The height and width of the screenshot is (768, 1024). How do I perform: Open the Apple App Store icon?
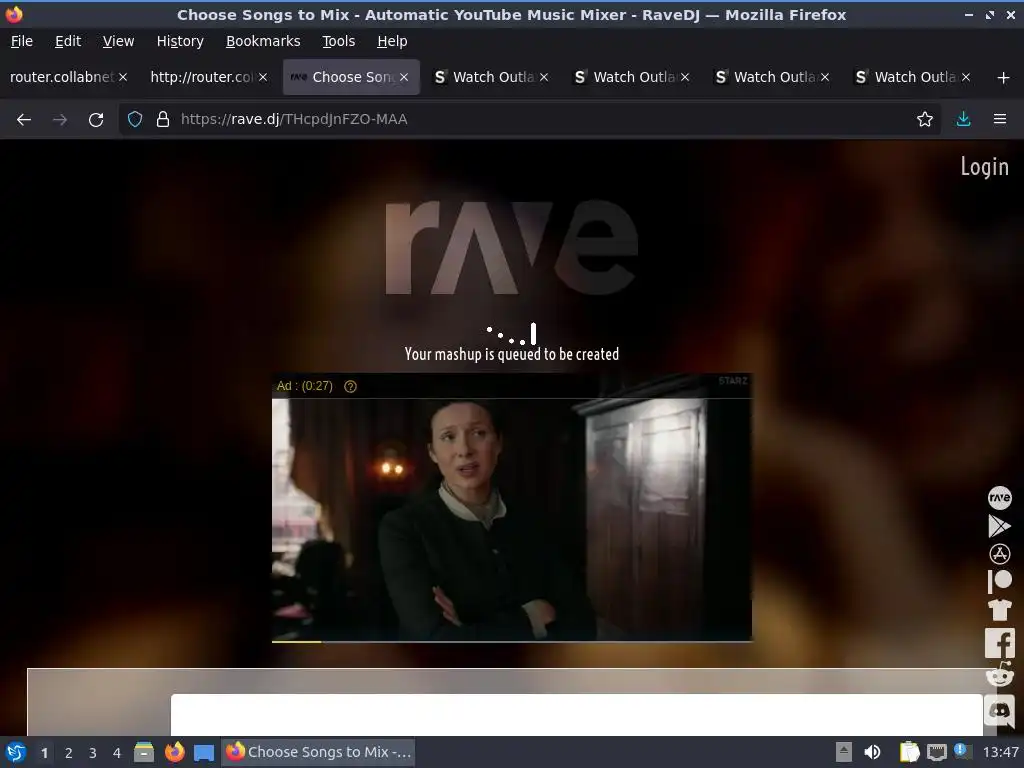pyautogui.click(x=999, y=554)
